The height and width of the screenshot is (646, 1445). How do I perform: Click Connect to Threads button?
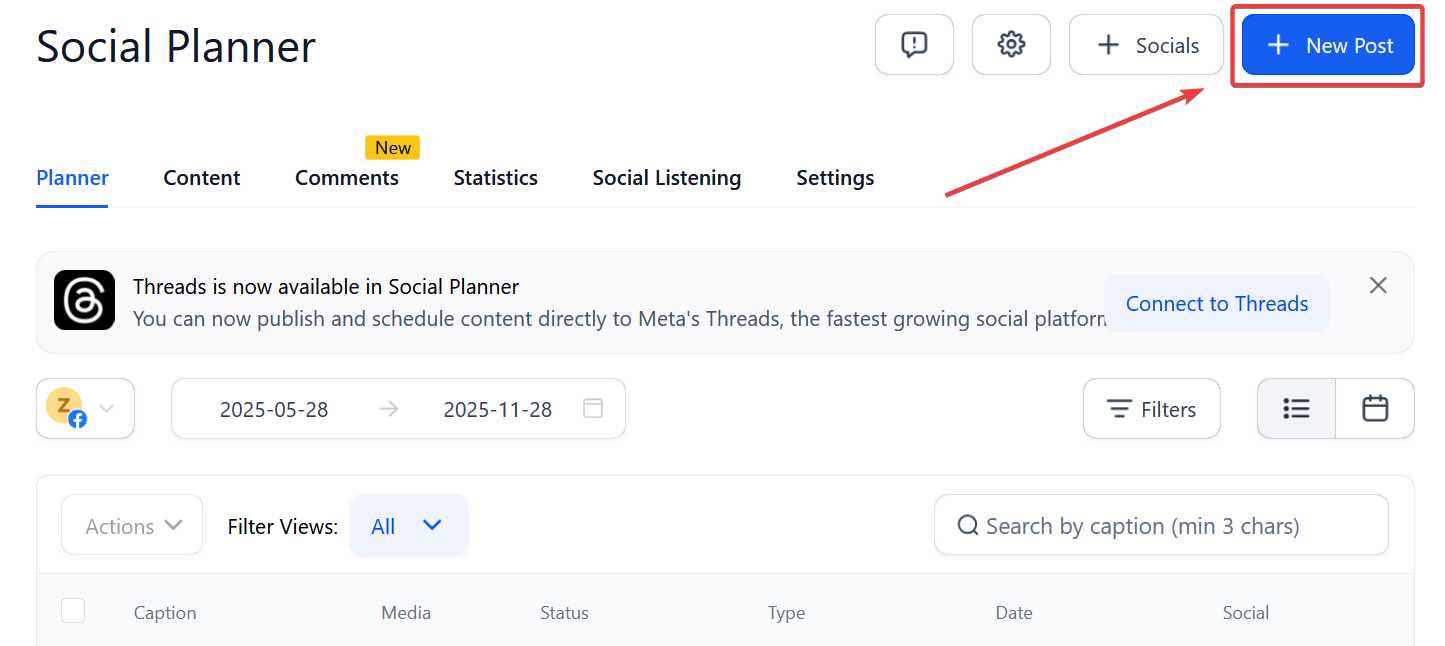[x=1216, y=304]
